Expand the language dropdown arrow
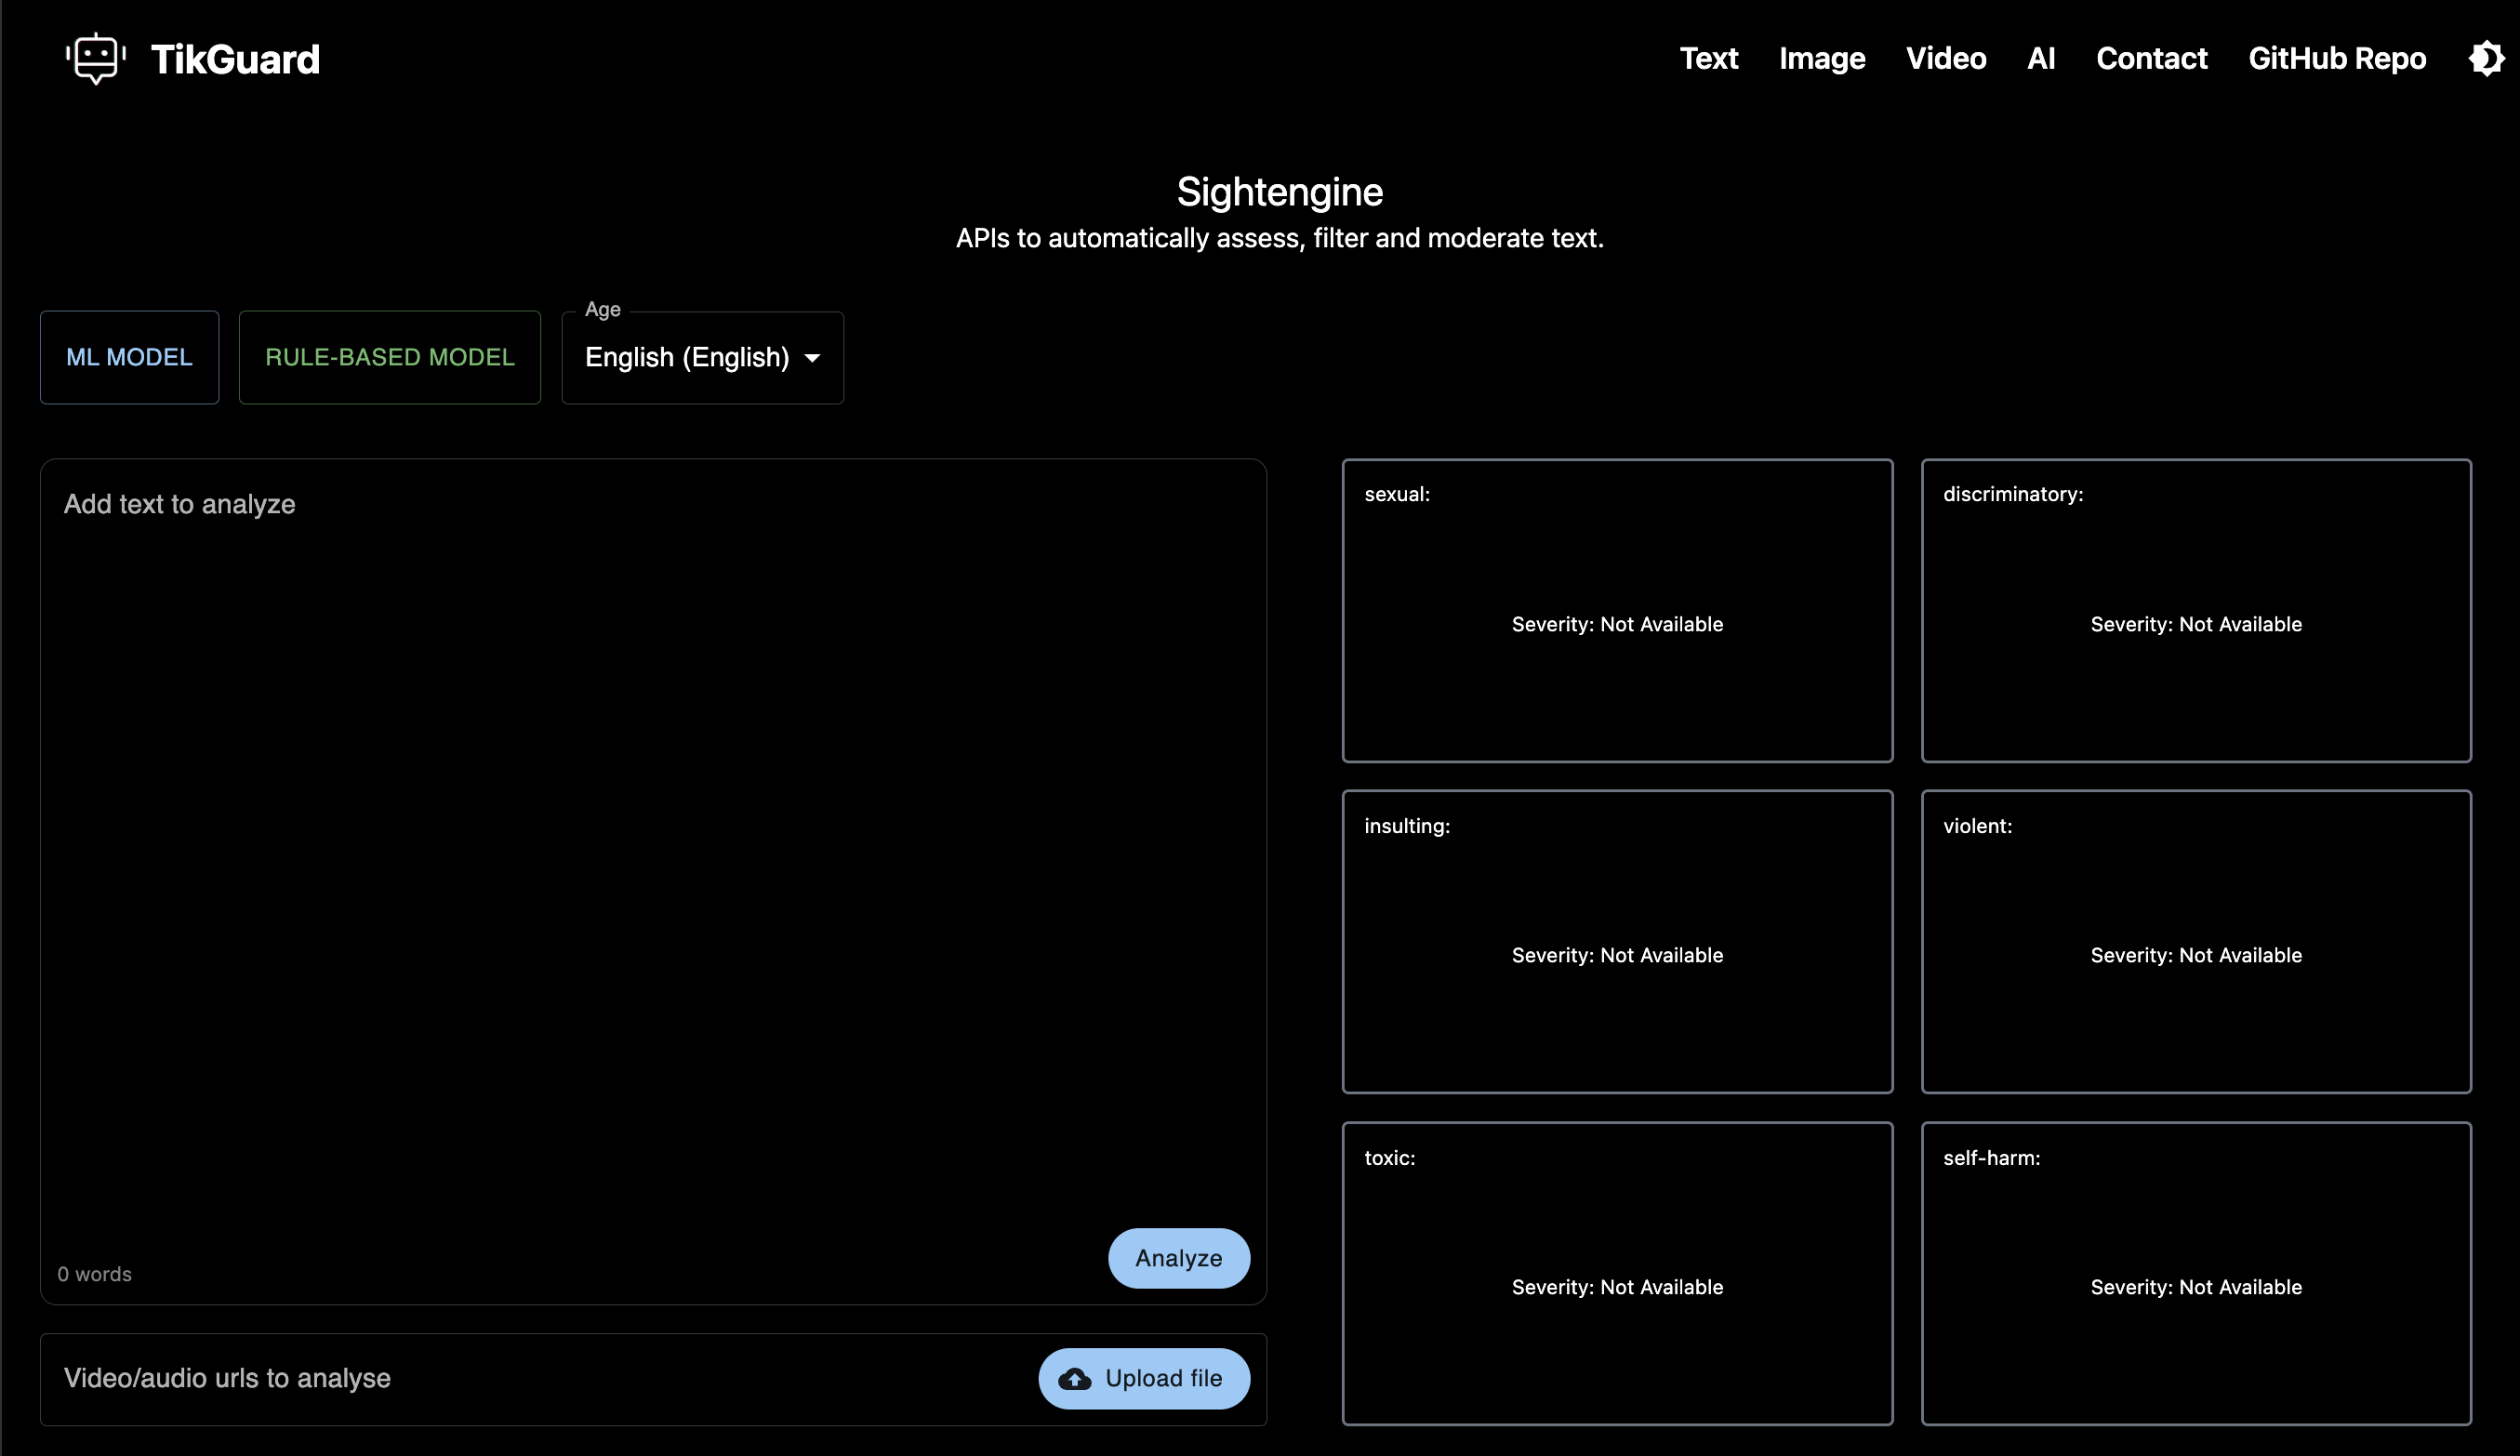The width and height of the screenshot is (2520, 1456). (812, 358)
